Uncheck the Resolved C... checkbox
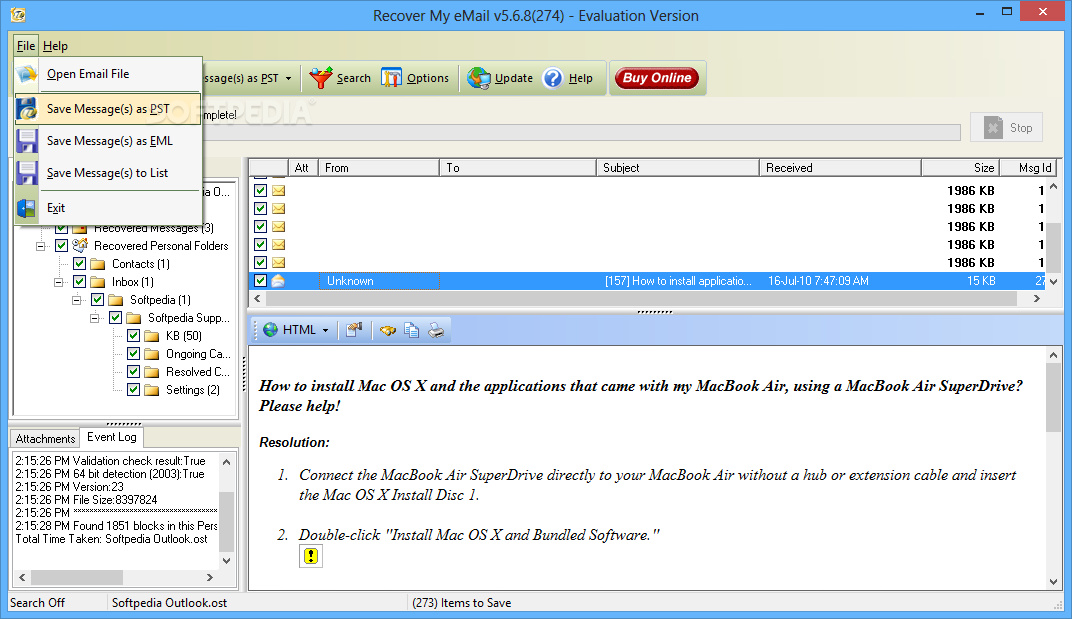Viewport: 1072px width, 619px height. pyautogui.click(x=133, y=371)
